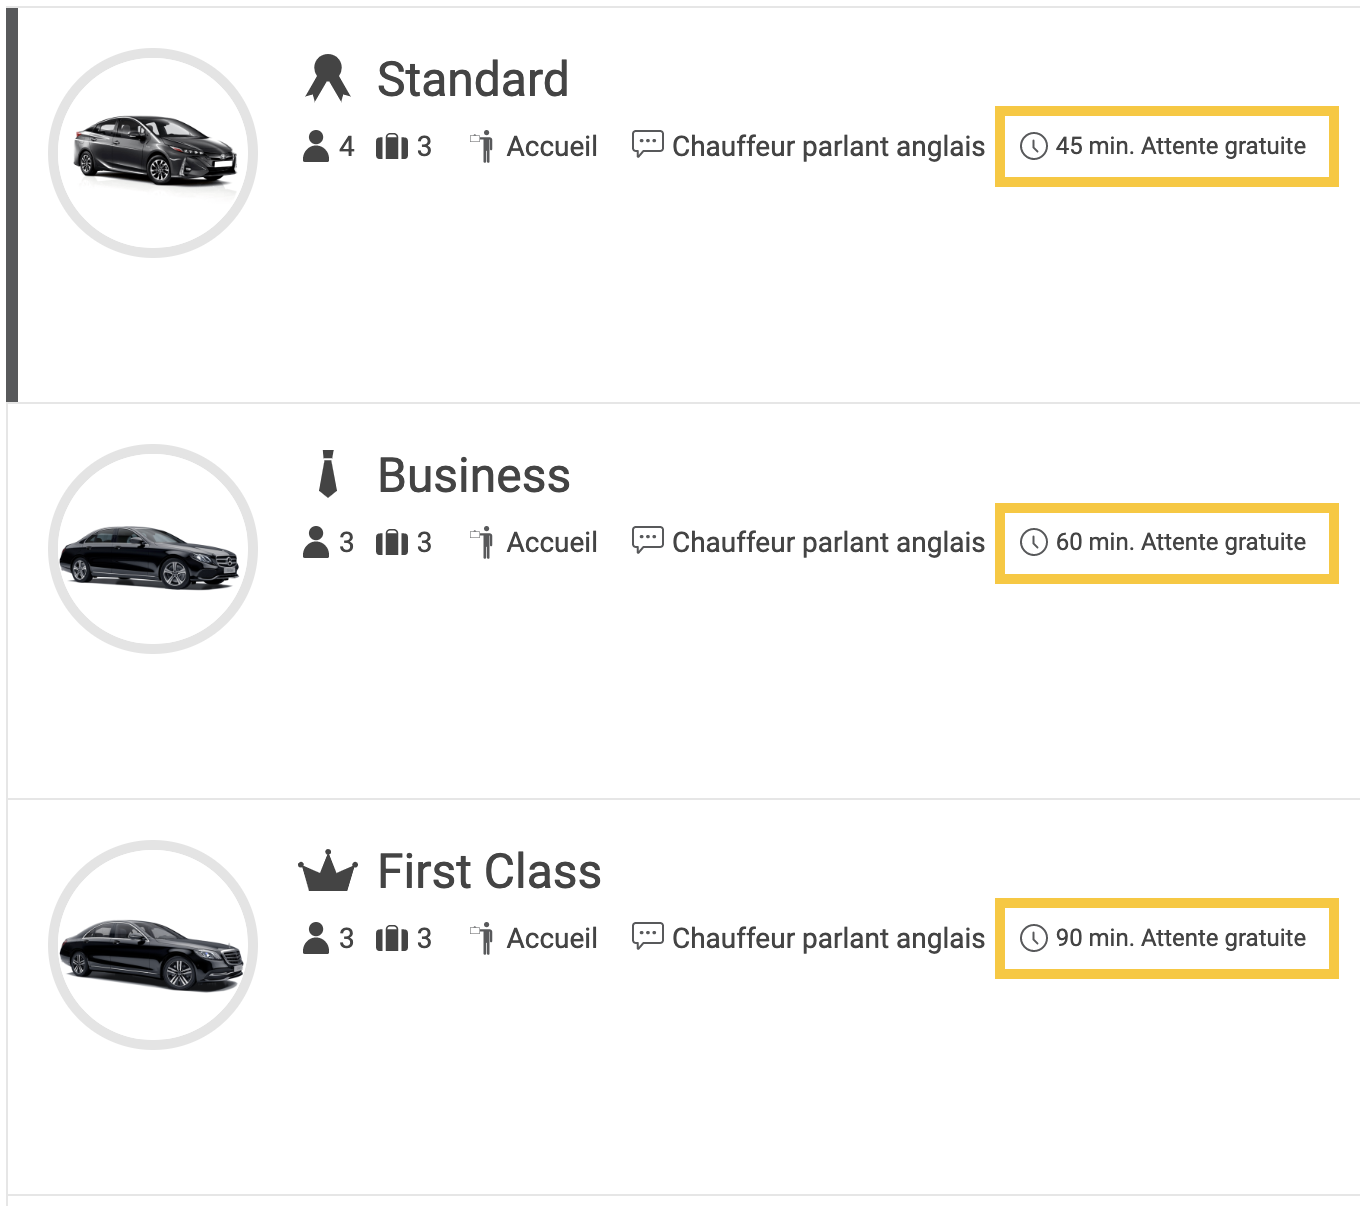The width and height of the screenshot is (1360, 1206).
Task: Click the luggage icon in Business row
Action: 392,542
